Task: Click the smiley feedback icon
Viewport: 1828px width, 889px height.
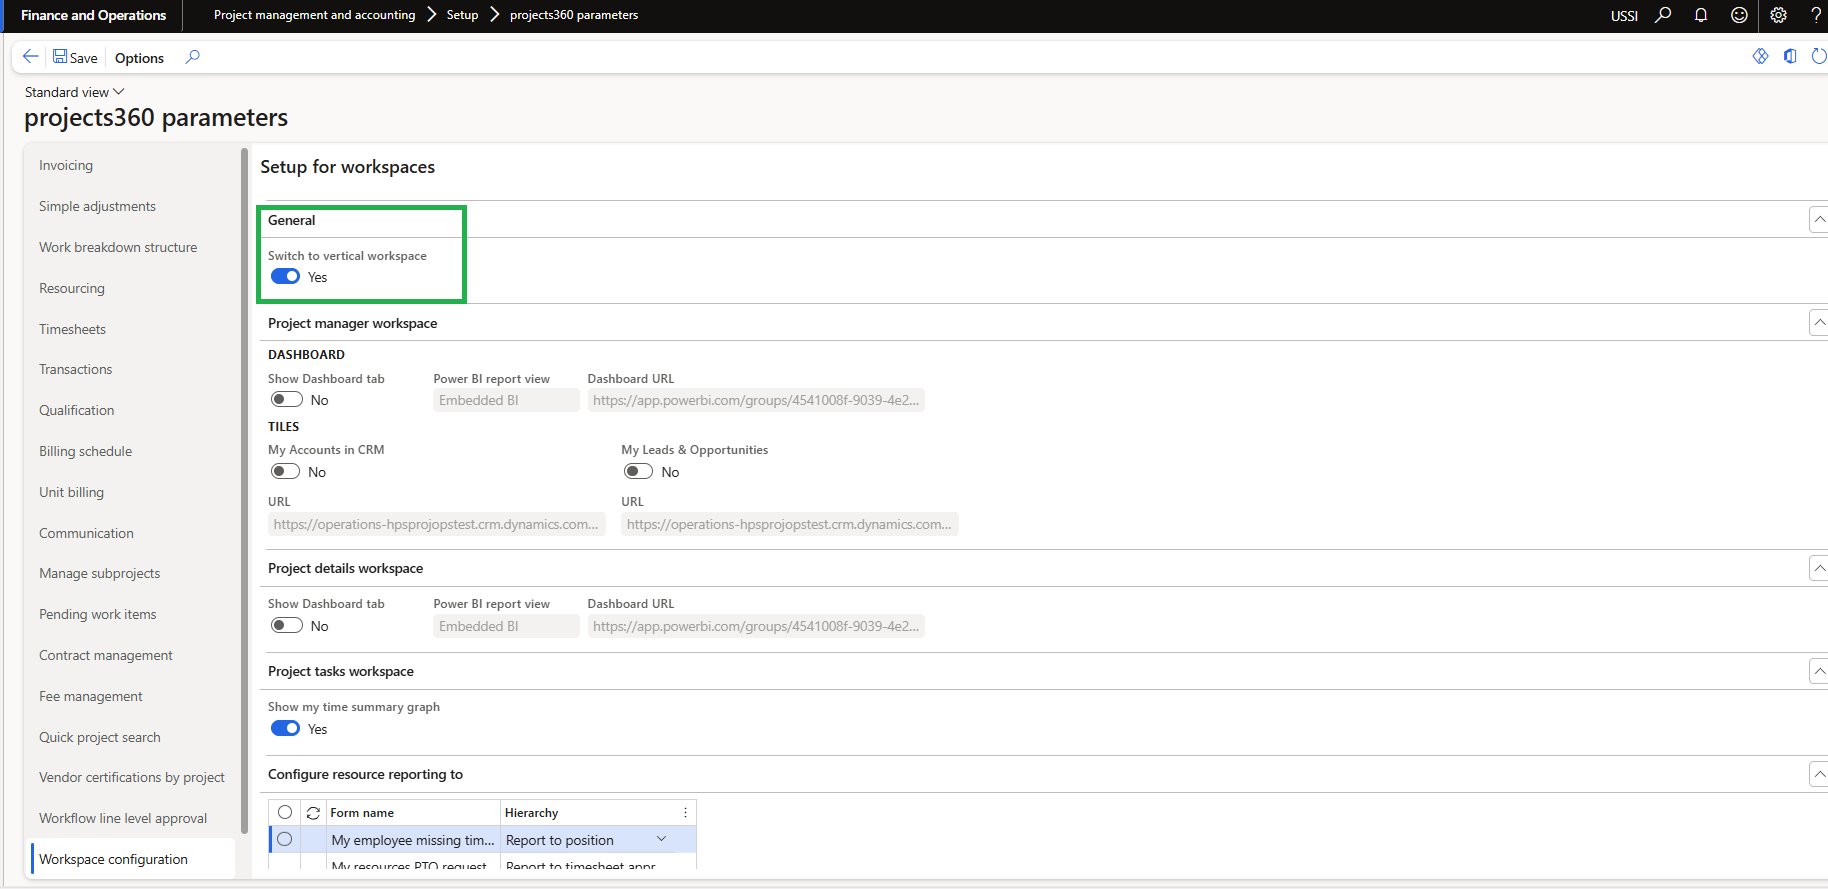Action: (1739, 15)
